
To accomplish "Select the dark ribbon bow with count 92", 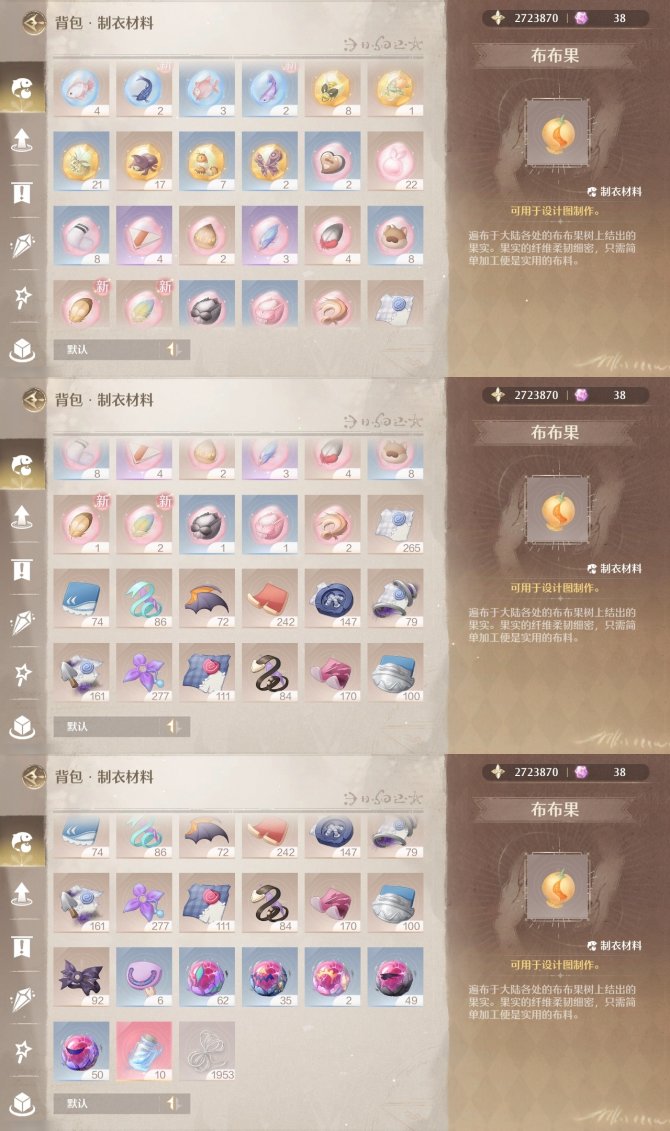I will (81, 977).
